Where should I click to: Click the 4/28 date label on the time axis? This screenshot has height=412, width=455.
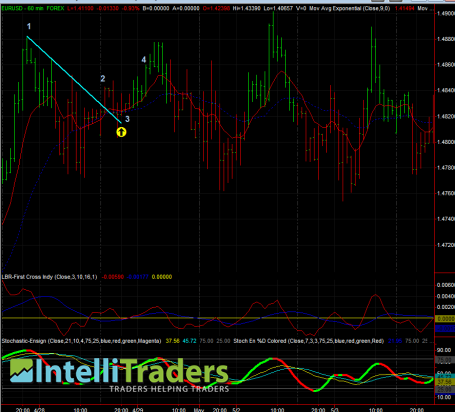pos(39,410)
